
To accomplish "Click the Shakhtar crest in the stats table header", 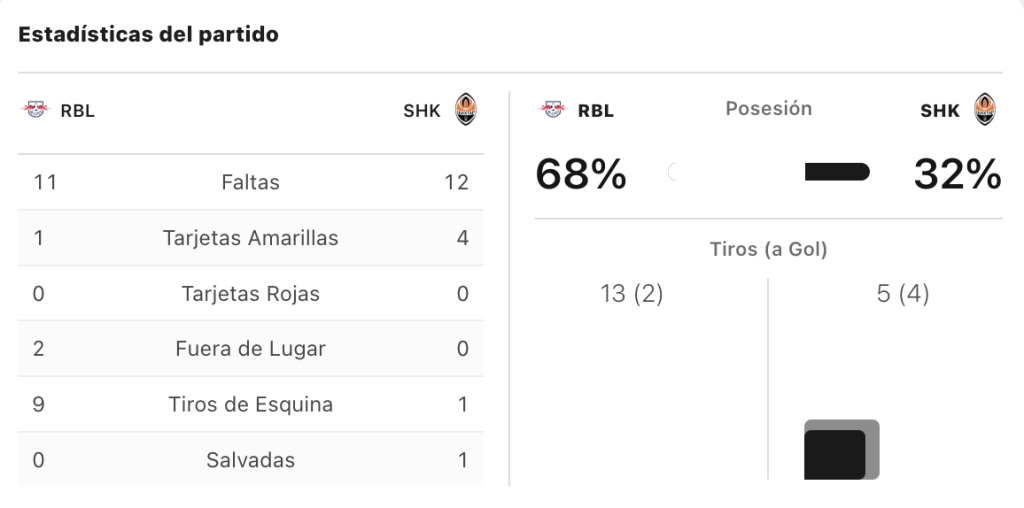I will [466, 109].
